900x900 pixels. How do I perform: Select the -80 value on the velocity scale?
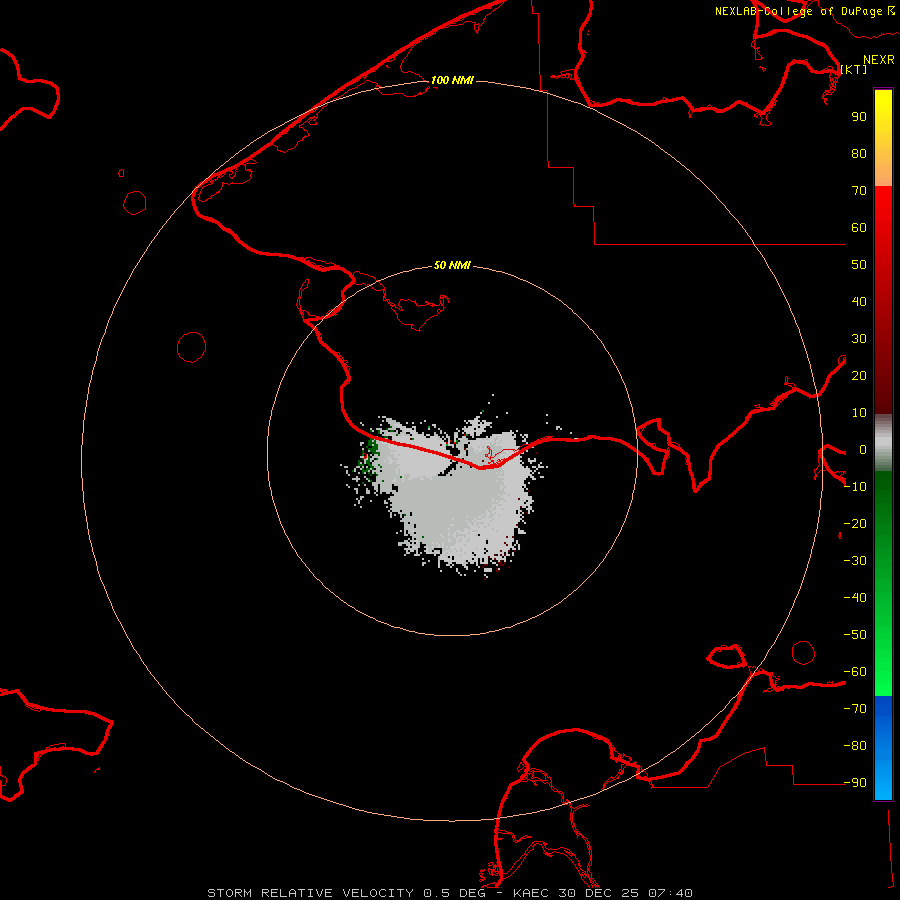click(x=855, y=746)
